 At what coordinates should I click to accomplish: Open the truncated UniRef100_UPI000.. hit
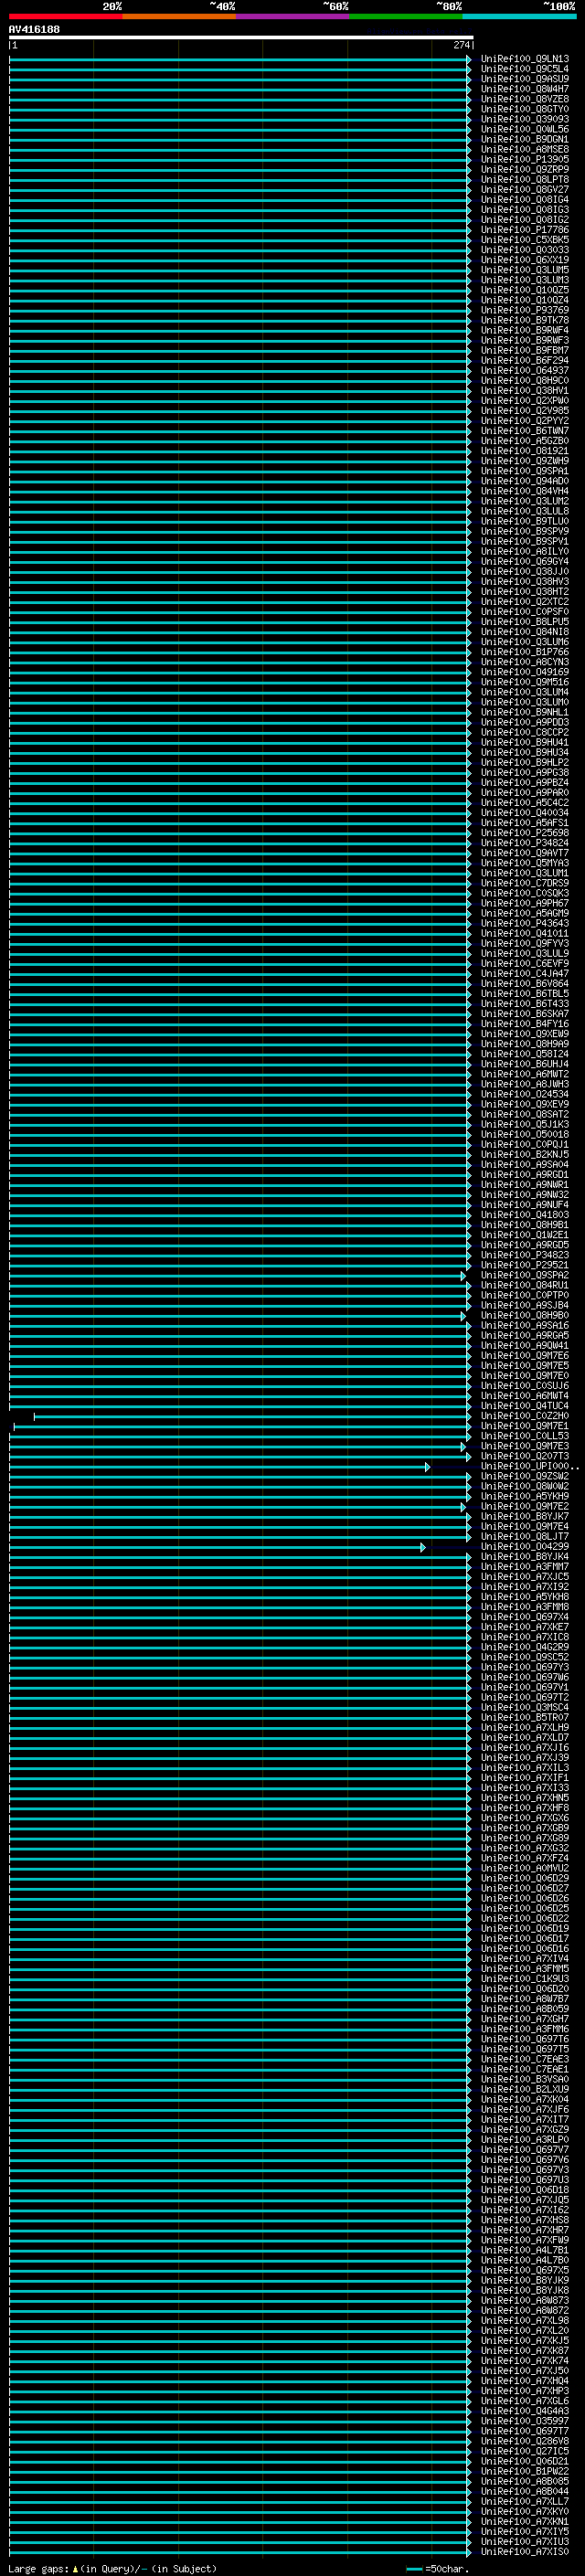529,1466
